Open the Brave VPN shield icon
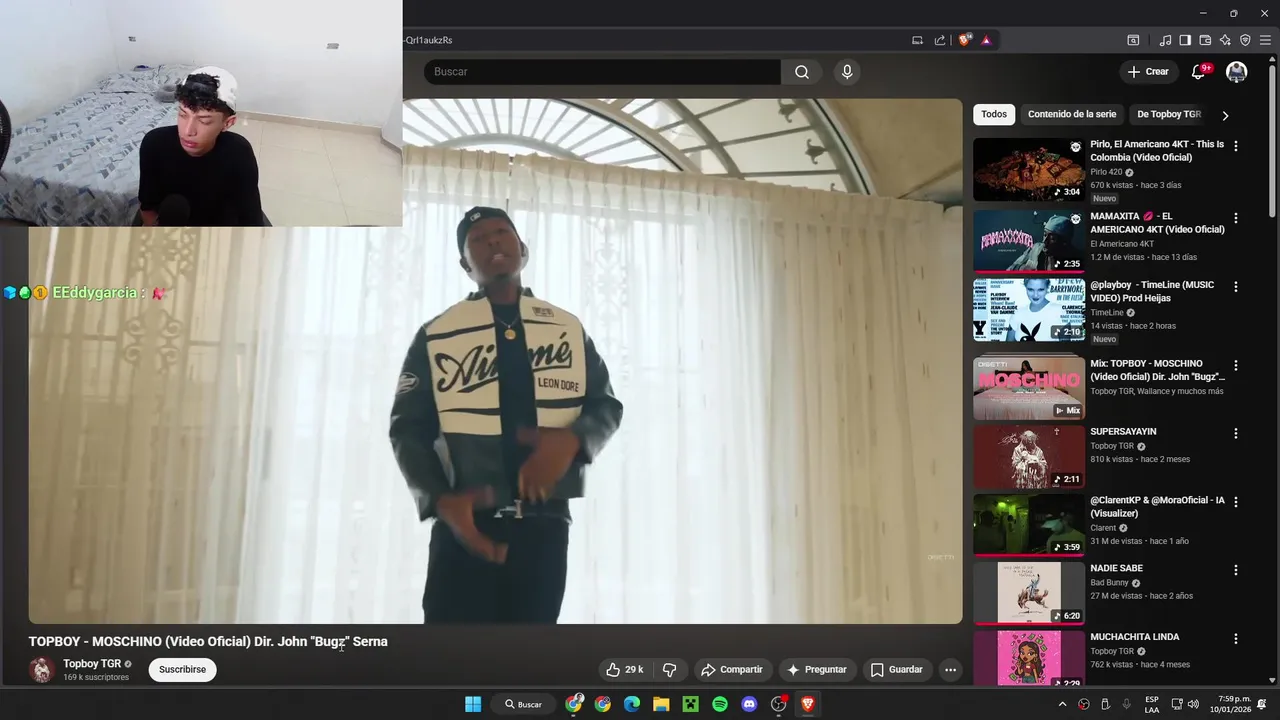The width and height of the screenshot is (1280, 720). click(1245, 40)
